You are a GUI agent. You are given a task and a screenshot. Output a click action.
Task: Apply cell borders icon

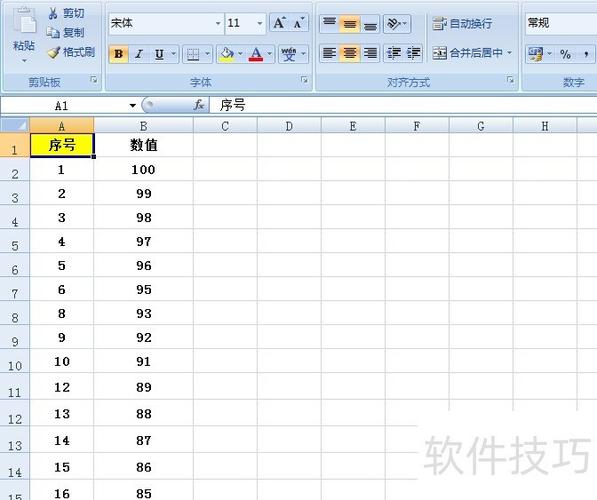pyautogui.click(x=193, y=54)
